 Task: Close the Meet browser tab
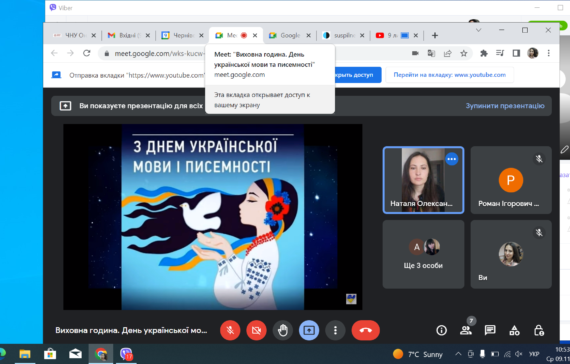(x=255, y=35)
